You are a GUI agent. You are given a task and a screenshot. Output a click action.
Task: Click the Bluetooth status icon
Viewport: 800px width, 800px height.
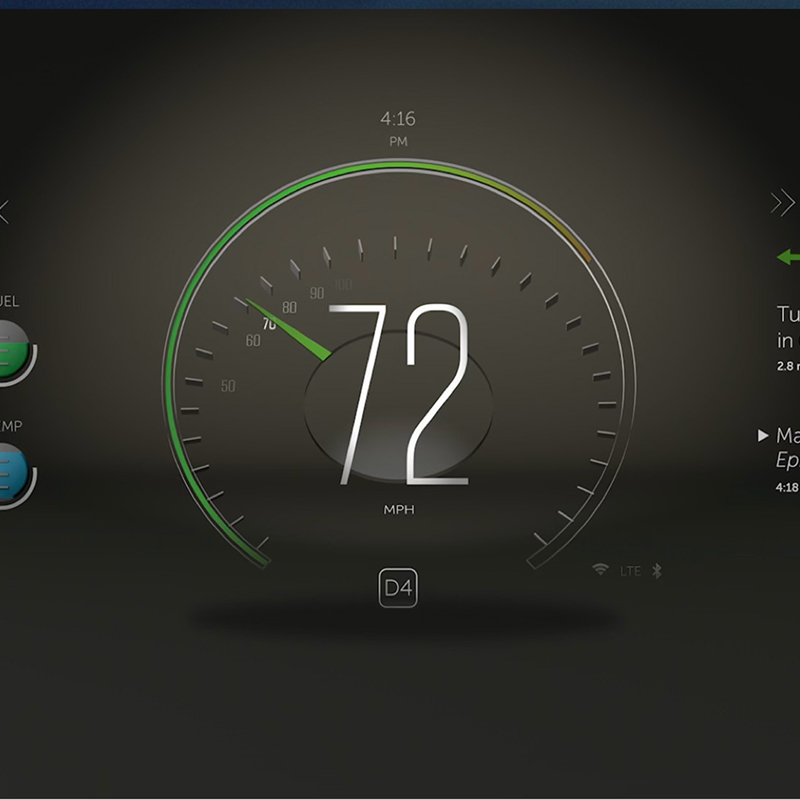pos(657,570)
